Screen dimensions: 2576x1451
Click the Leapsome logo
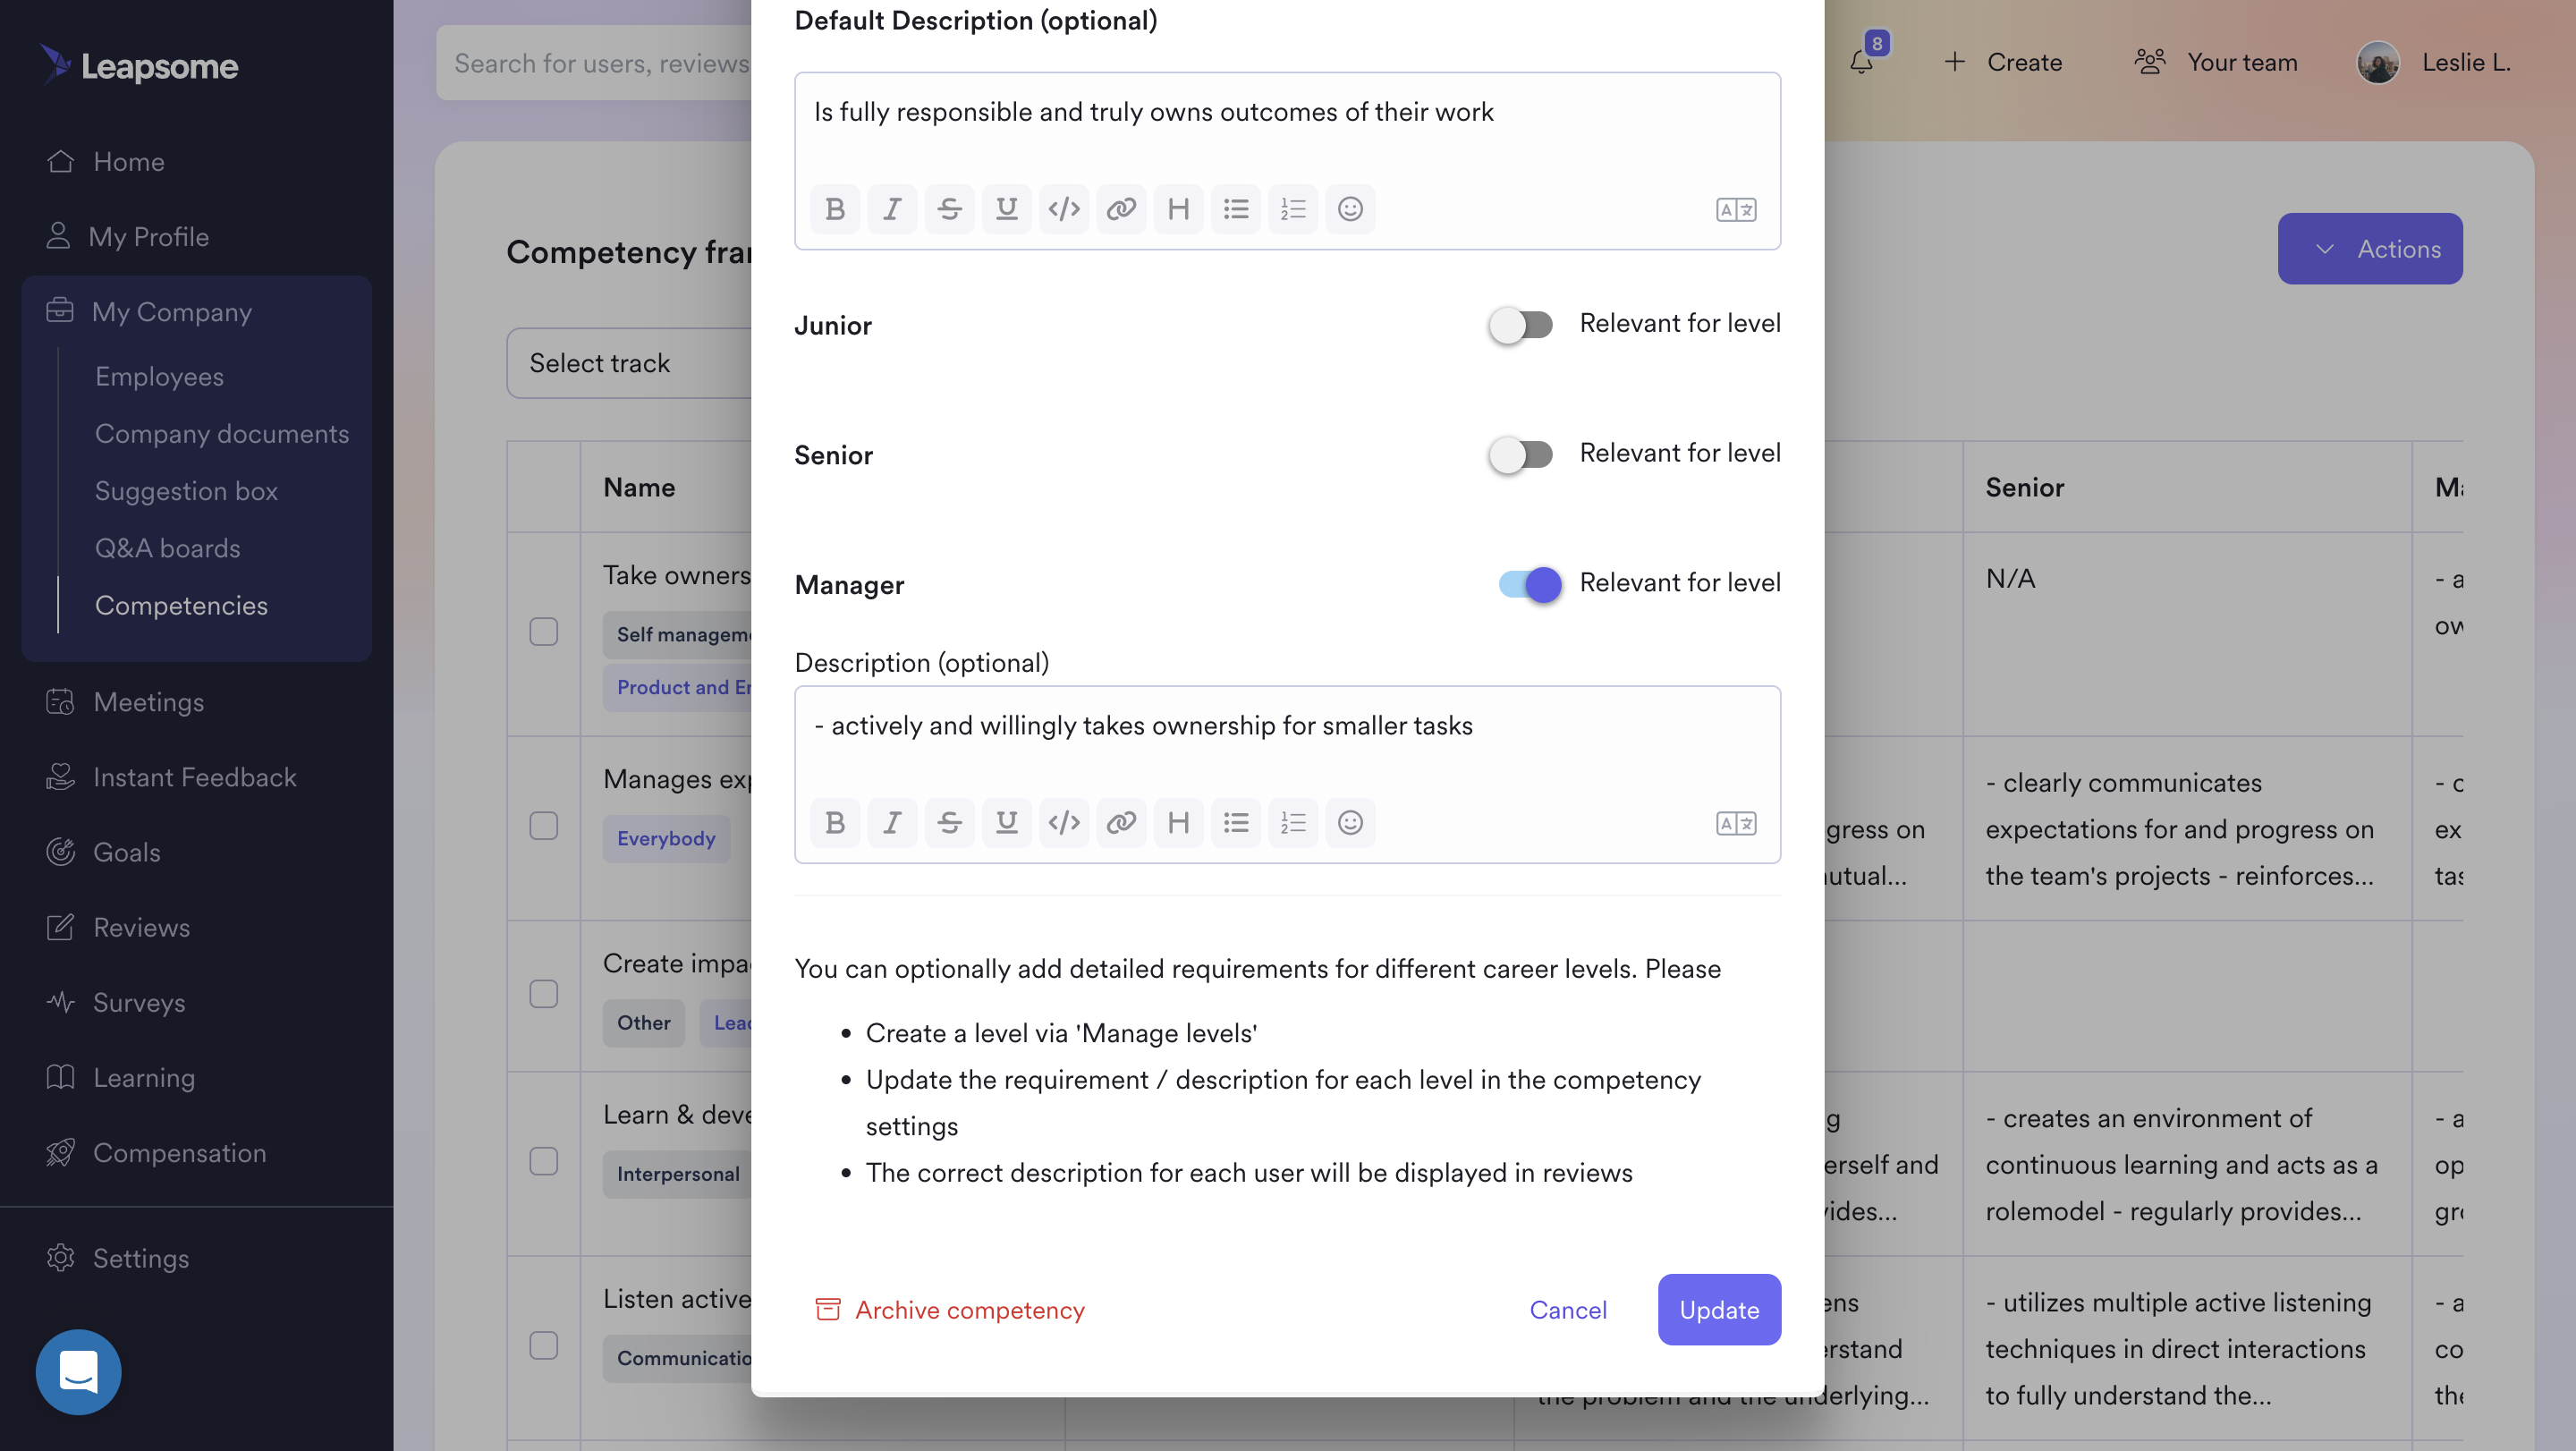[x=139, y=66]
